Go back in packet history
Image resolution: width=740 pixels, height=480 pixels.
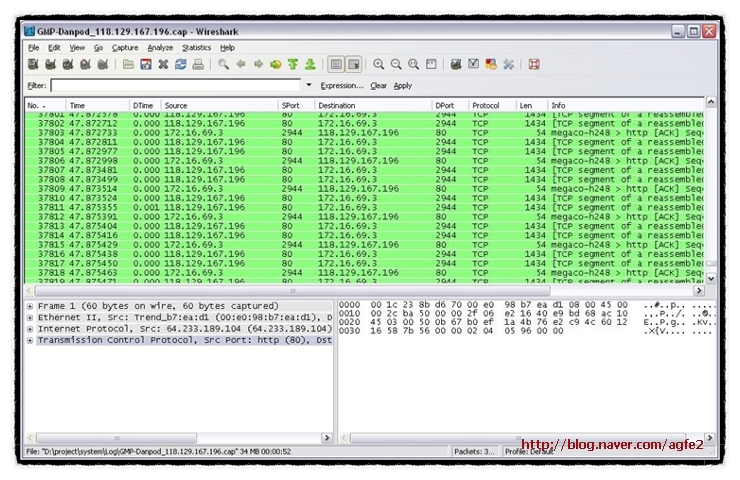pyautogui.click(x=241, y=64)
